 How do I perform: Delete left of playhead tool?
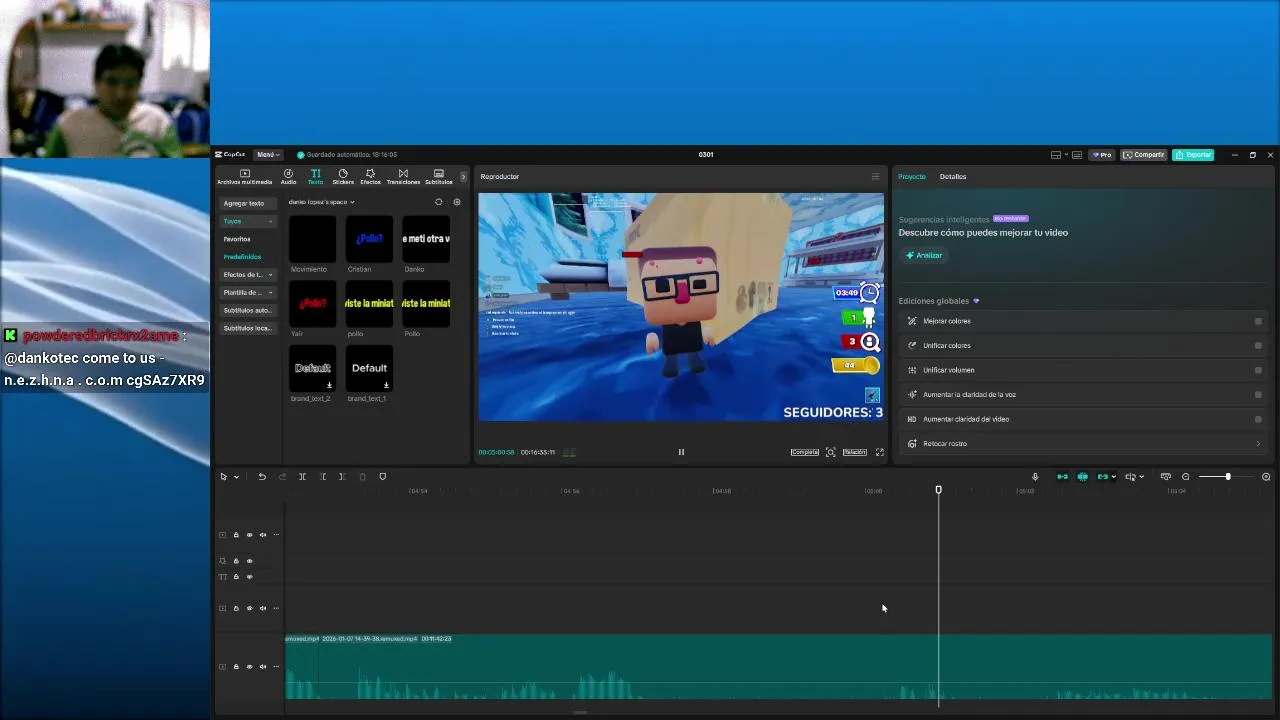click(322, 477)
